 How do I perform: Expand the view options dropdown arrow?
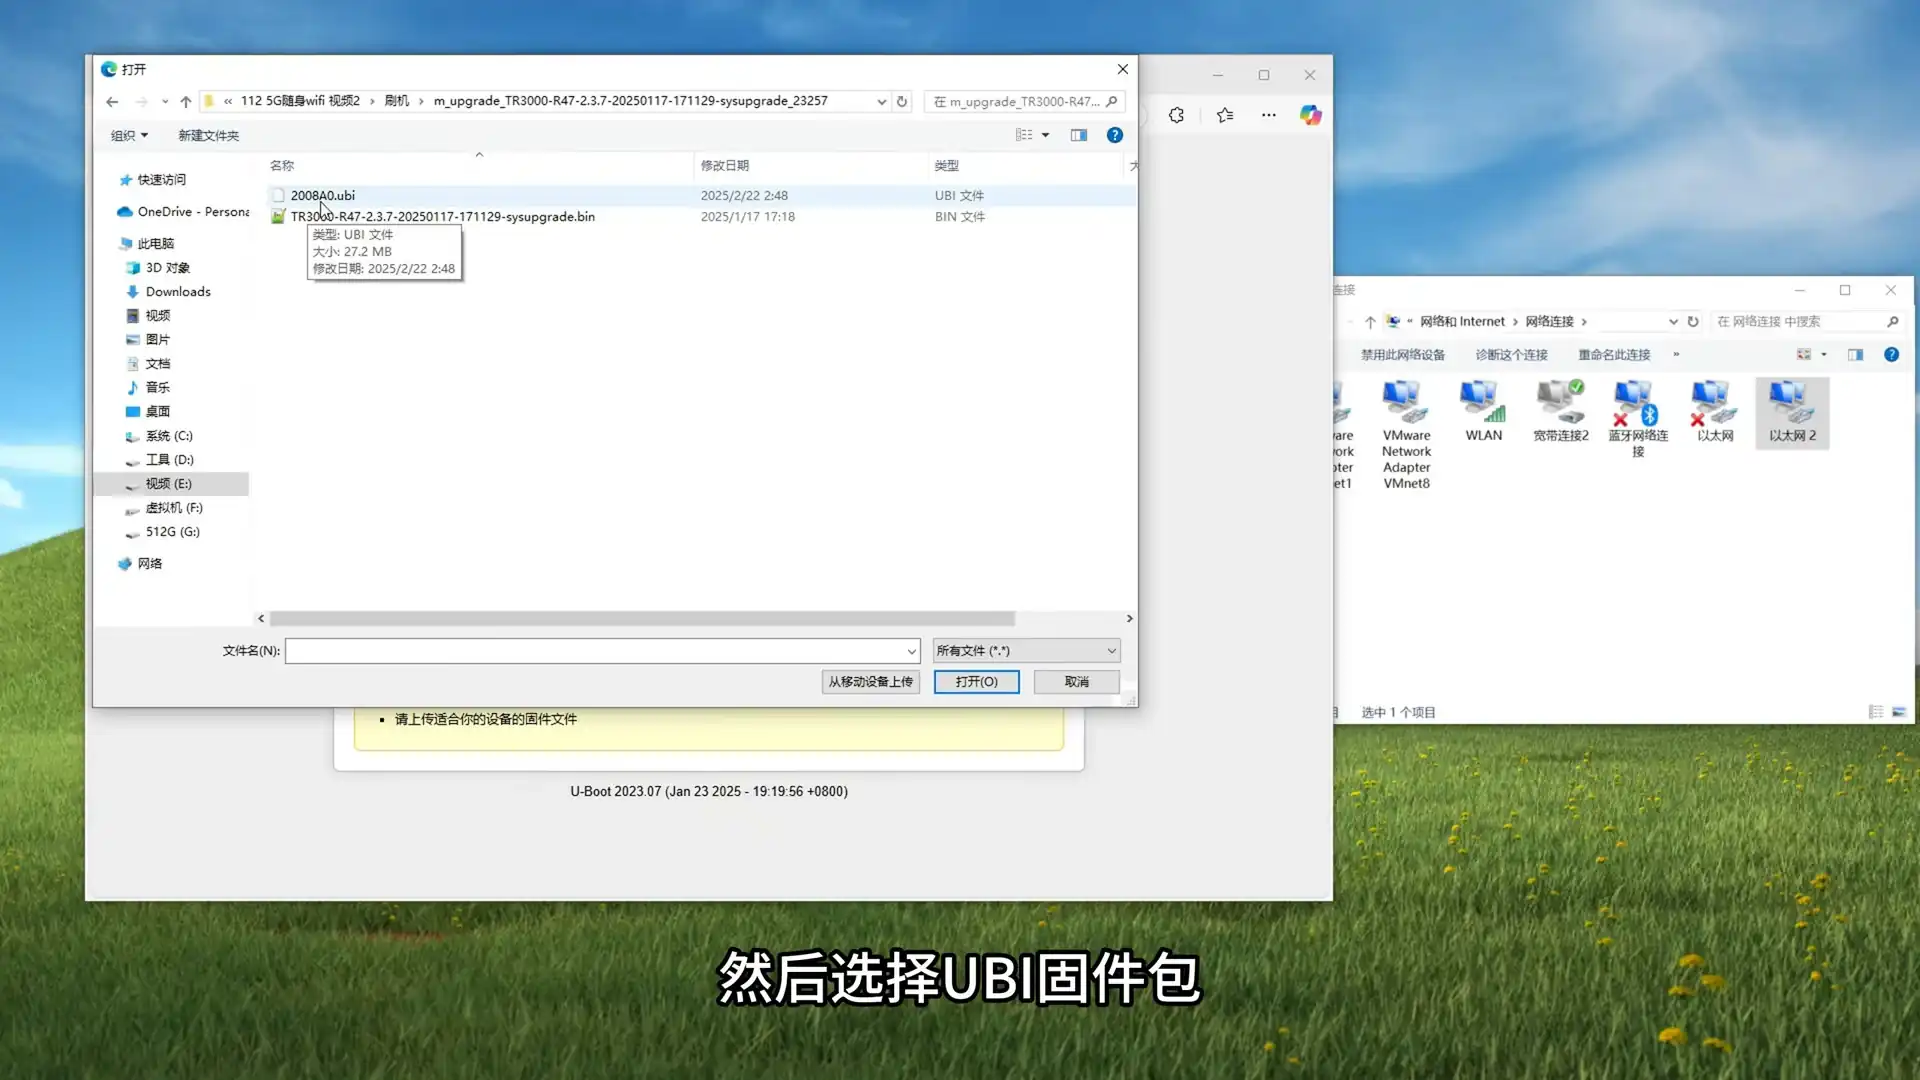pyautogui.click(x=1045, y=135)
